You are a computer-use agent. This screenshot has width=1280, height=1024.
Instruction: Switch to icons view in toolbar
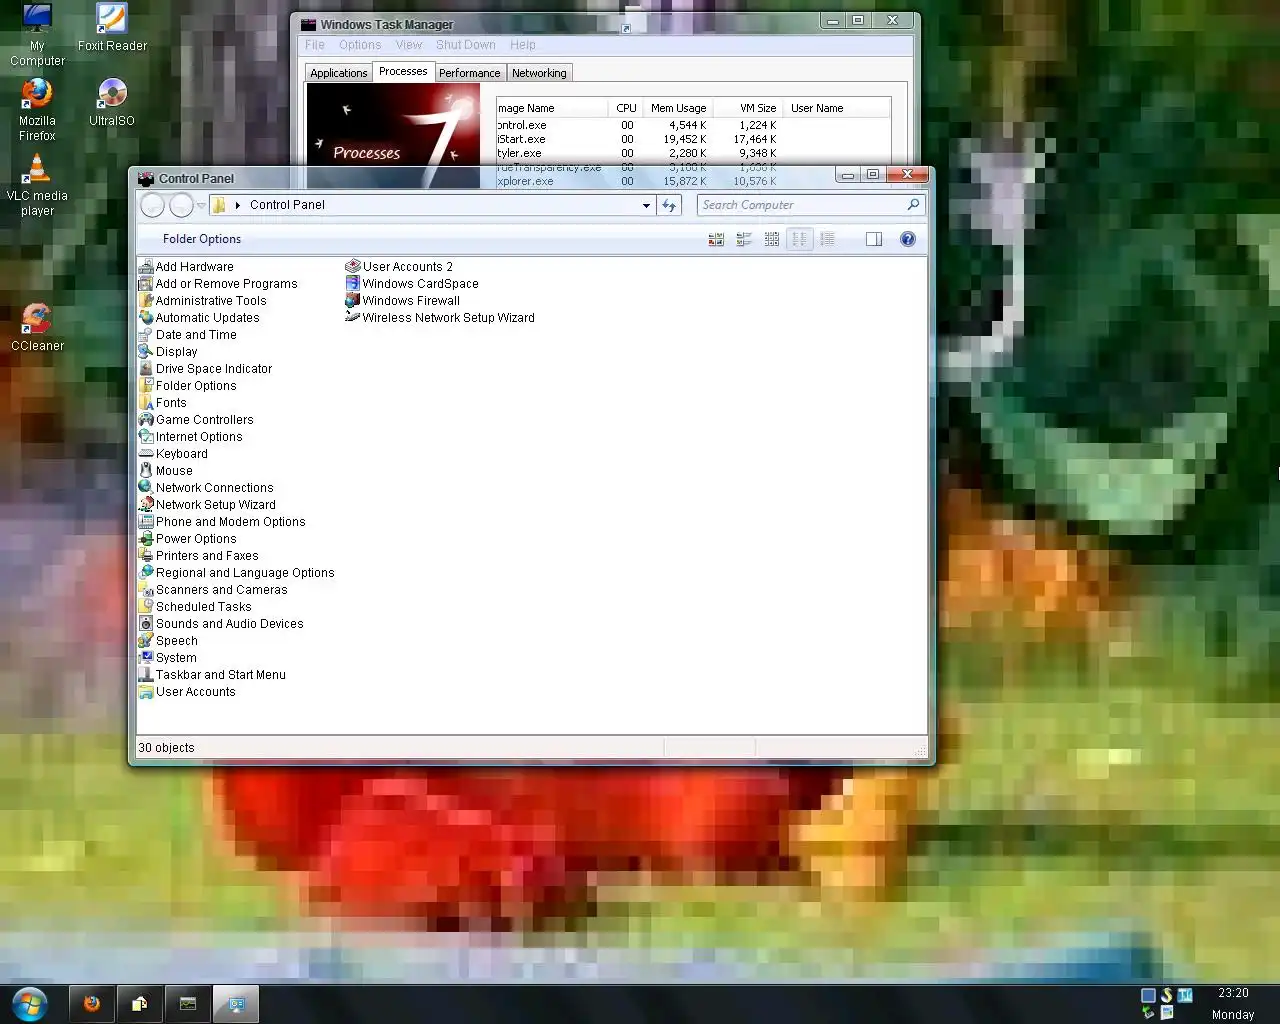[x=772, y=239]
